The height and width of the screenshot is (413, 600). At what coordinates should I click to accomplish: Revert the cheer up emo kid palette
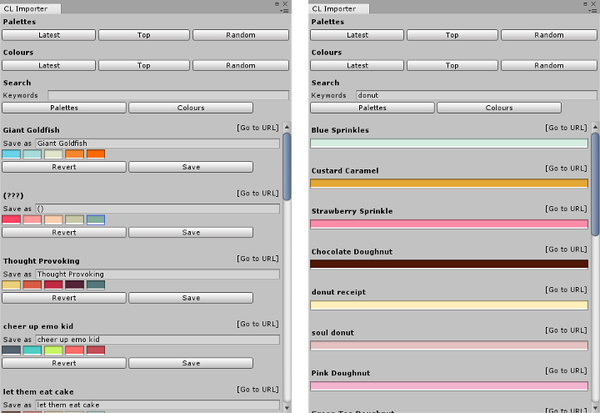(x=64, y=363)
